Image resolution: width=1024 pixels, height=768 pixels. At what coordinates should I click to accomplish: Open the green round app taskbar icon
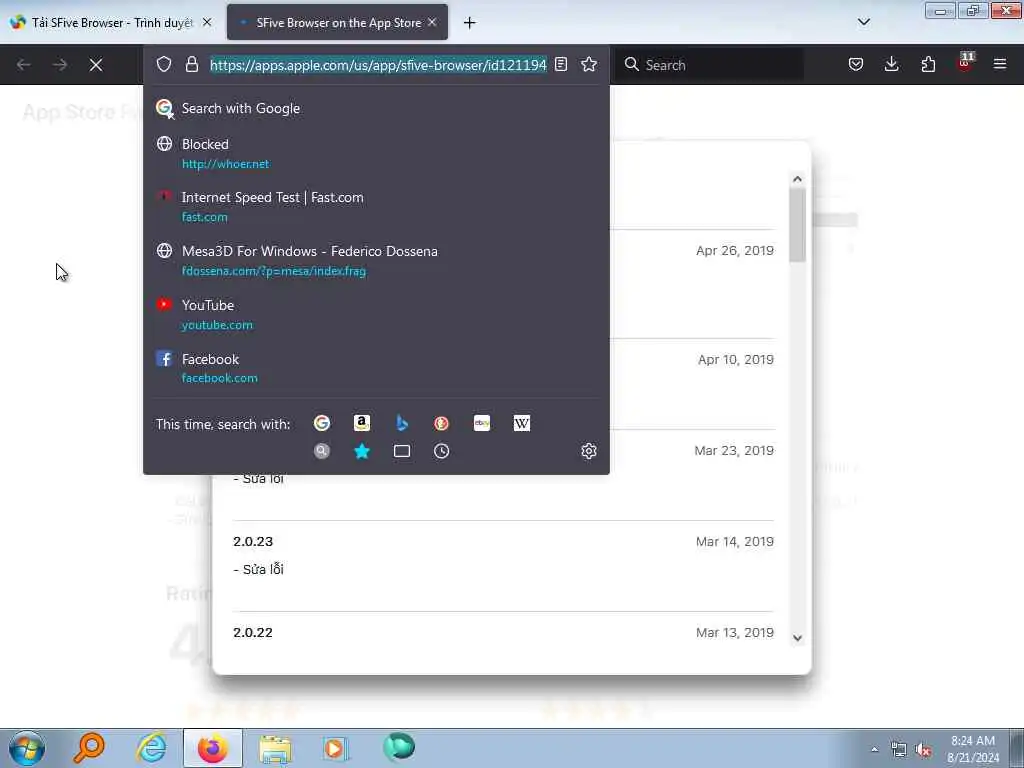[398, 748]
